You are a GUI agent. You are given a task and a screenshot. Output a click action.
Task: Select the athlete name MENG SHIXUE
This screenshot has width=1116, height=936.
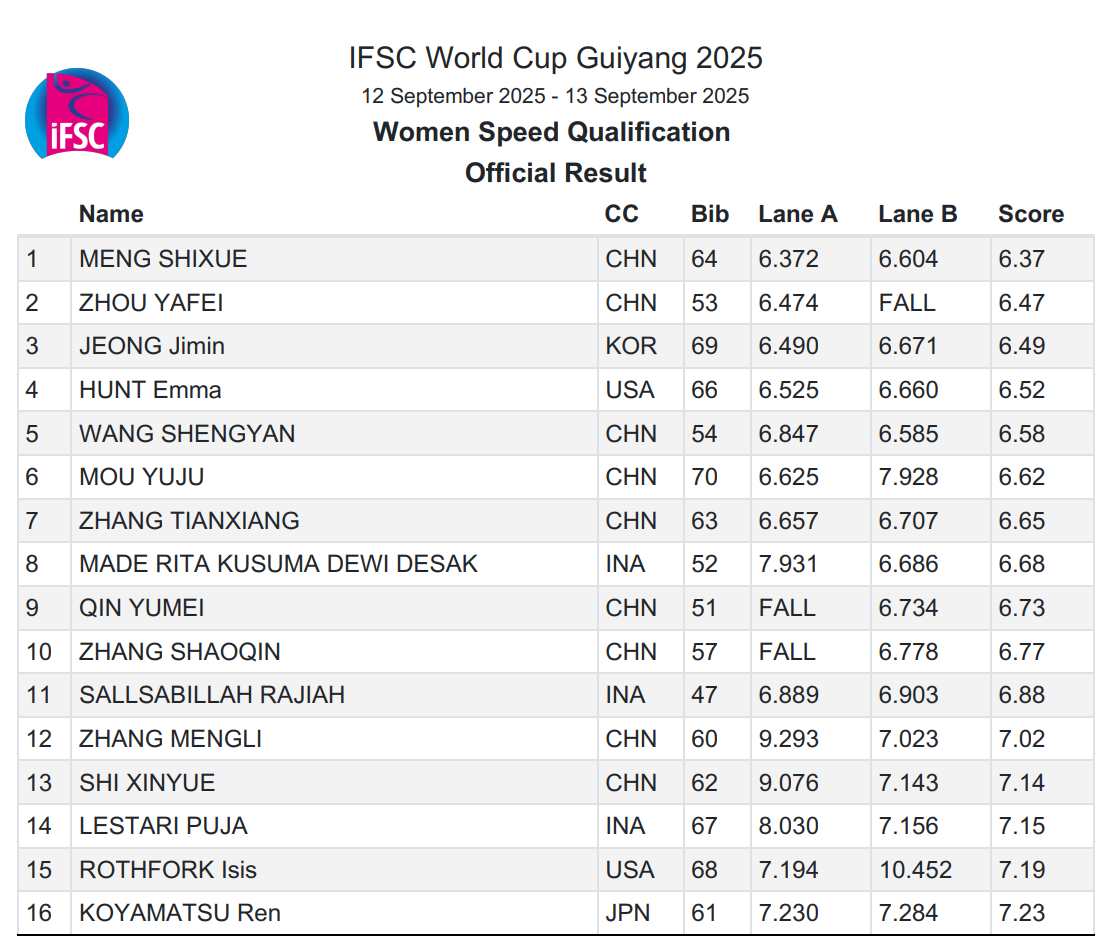[163, 259]
